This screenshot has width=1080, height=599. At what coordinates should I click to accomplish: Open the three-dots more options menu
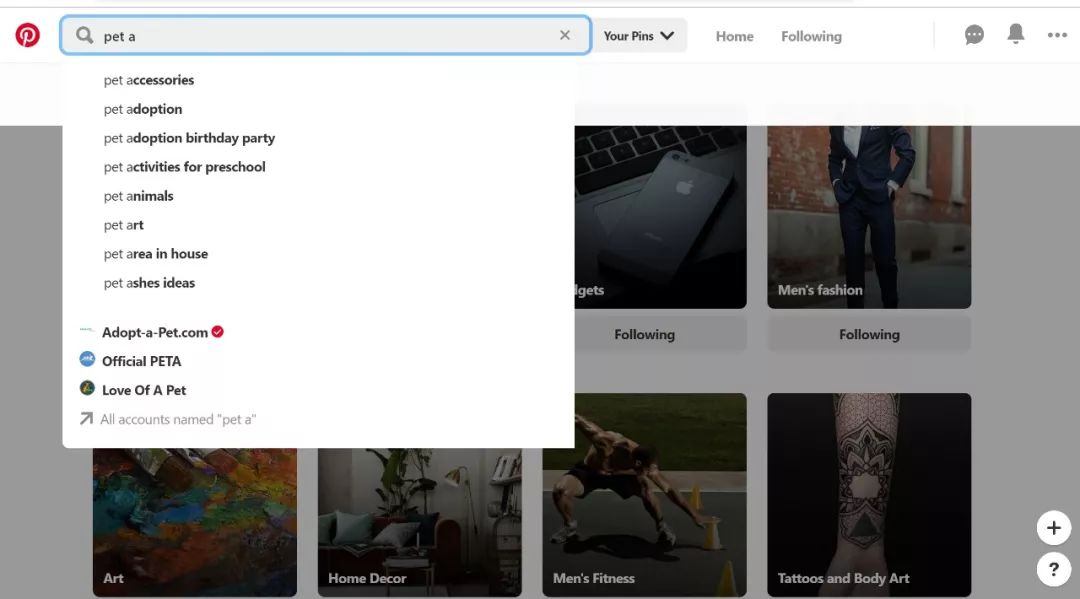tap(1057, 35)
